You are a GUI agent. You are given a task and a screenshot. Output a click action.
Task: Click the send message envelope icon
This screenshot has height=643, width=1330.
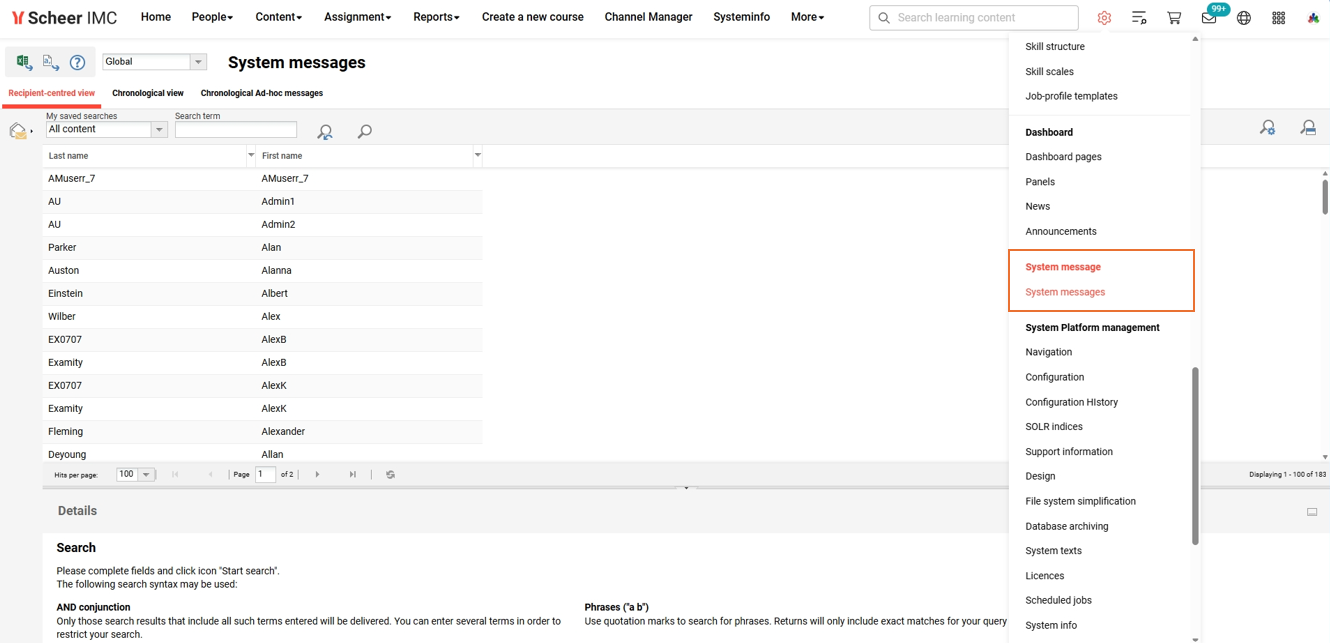point(18,131)
